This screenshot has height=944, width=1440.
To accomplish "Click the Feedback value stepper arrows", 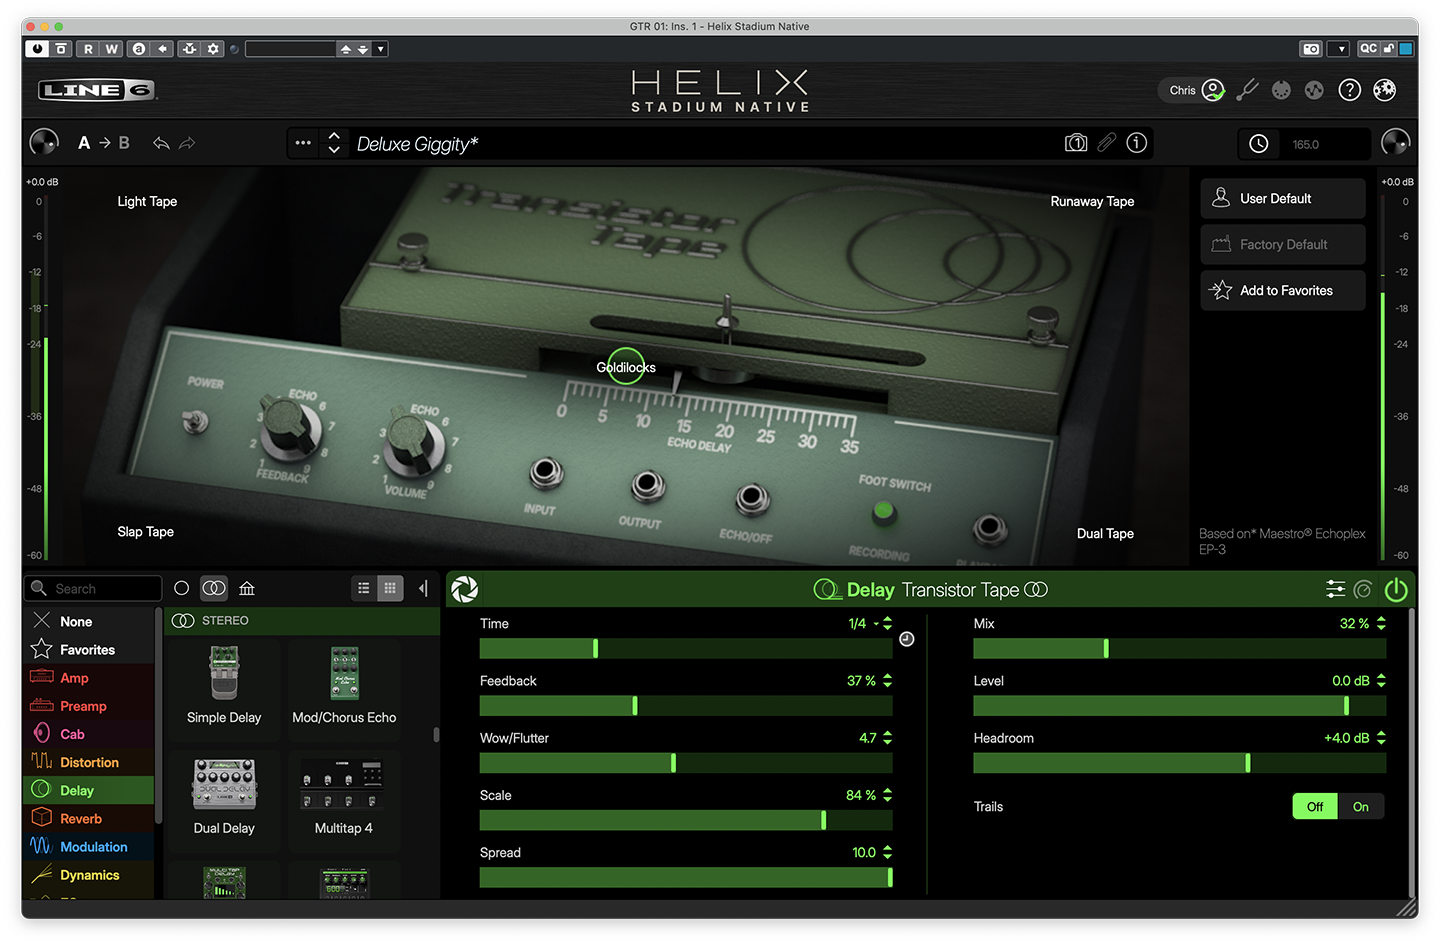I will click(x=888, y=681).
